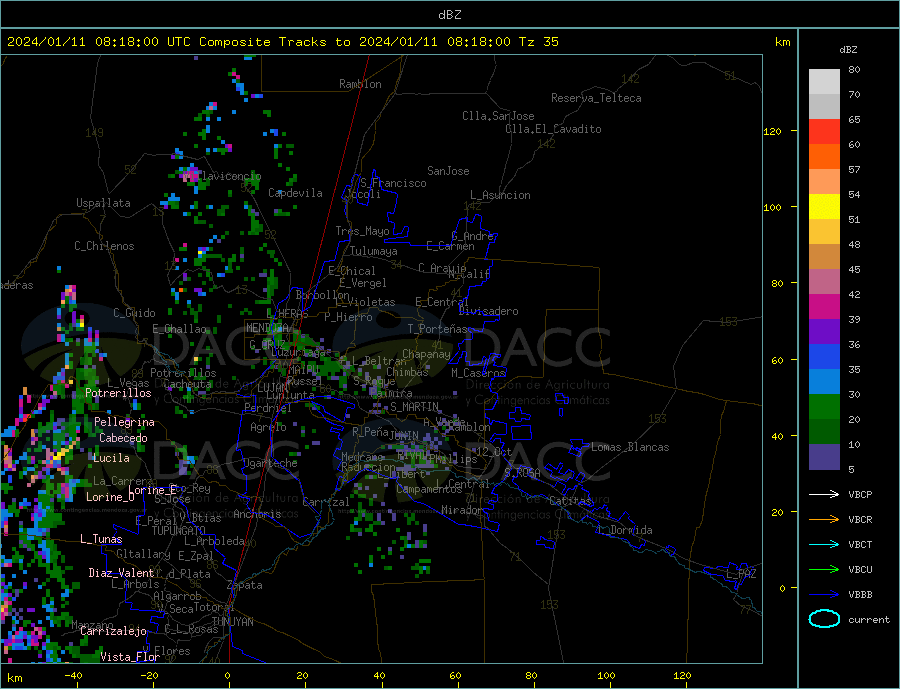Pick the purple 36-39 dBZ swatch
The height and width of the screenshot is (689, 900).
(x=824, y=332)
